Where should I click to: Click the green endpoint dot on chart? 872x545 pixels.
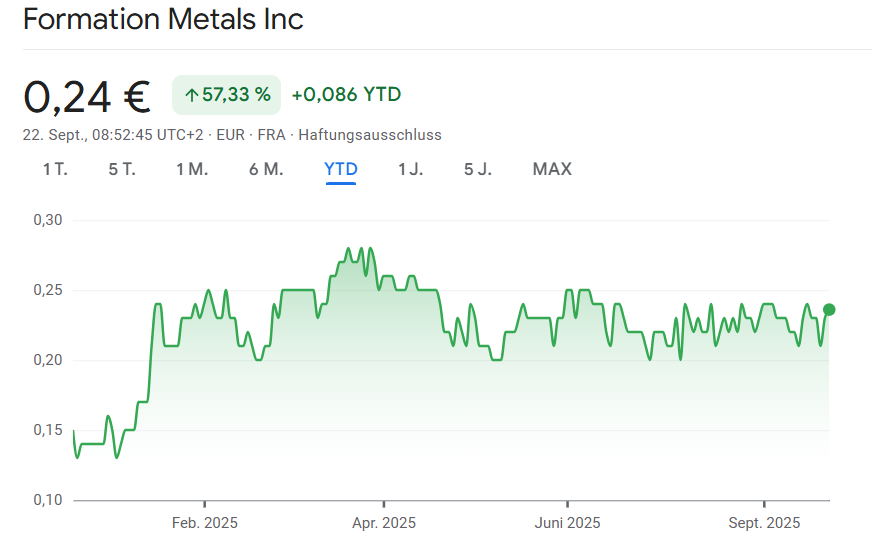[x=829, y=309]
